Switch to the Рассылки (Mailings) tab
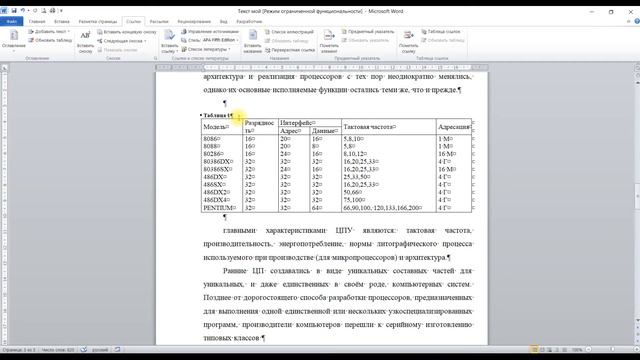The height and width of the screenshot is (360, 640). pos(159,21)
